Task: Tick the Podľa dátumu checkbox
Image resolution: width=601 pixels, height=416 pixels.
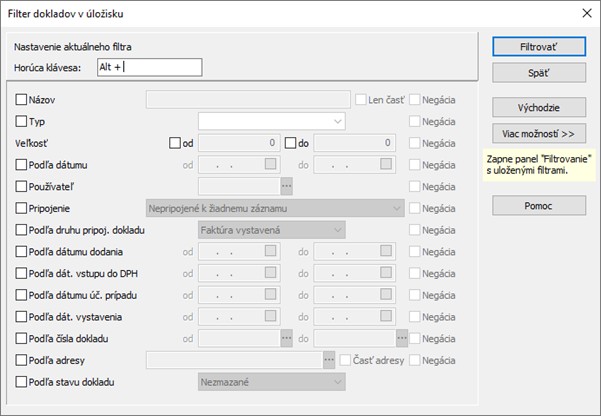Action: [x=21, y=165]
